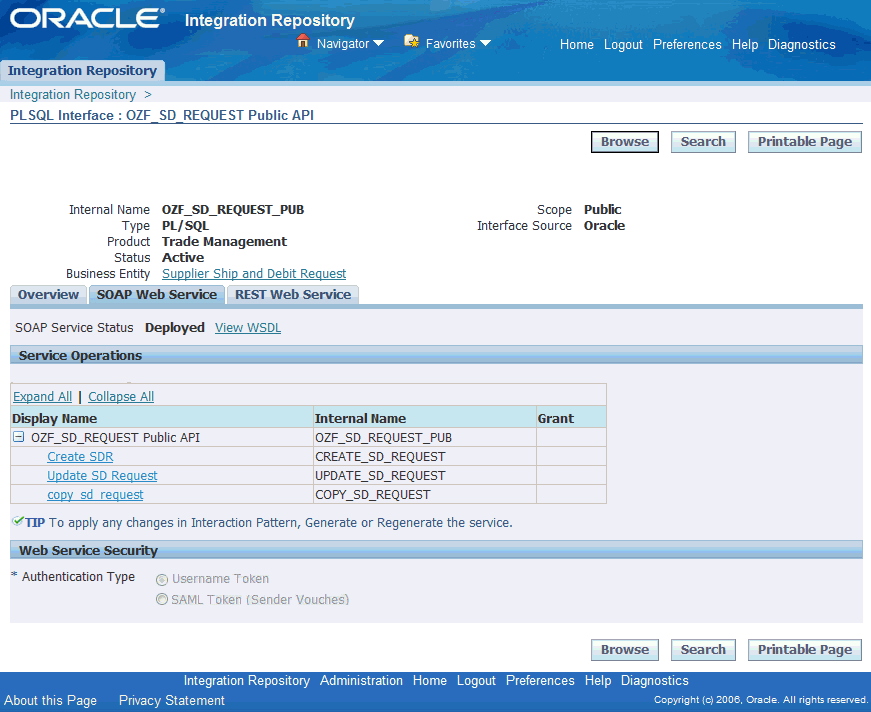Click the page title PLSQL Interface heading

pyautogui.click(x=162, y=115)
